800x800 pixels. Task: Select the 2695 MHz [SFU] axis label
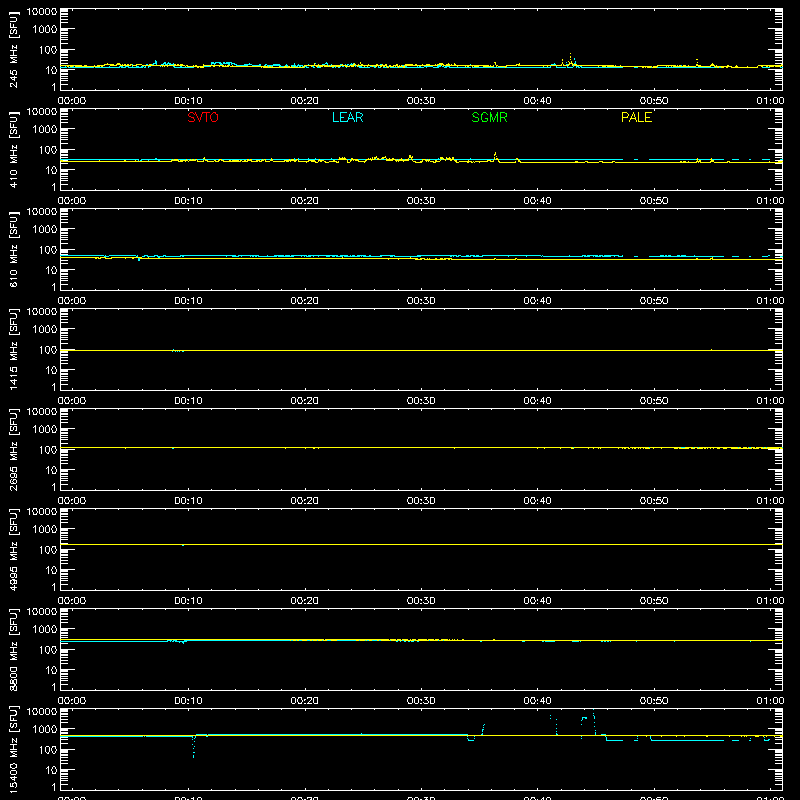coord(13,449)
